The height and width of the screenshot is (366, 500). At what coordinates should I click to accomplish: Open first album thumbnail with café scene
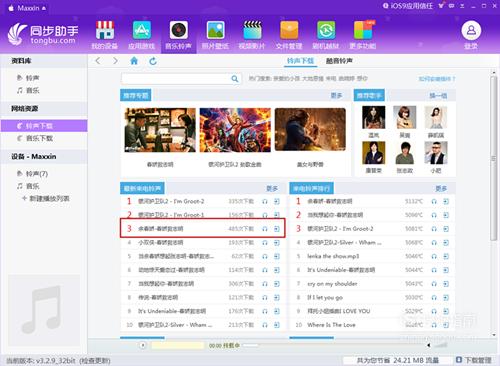tap(160, 130)
